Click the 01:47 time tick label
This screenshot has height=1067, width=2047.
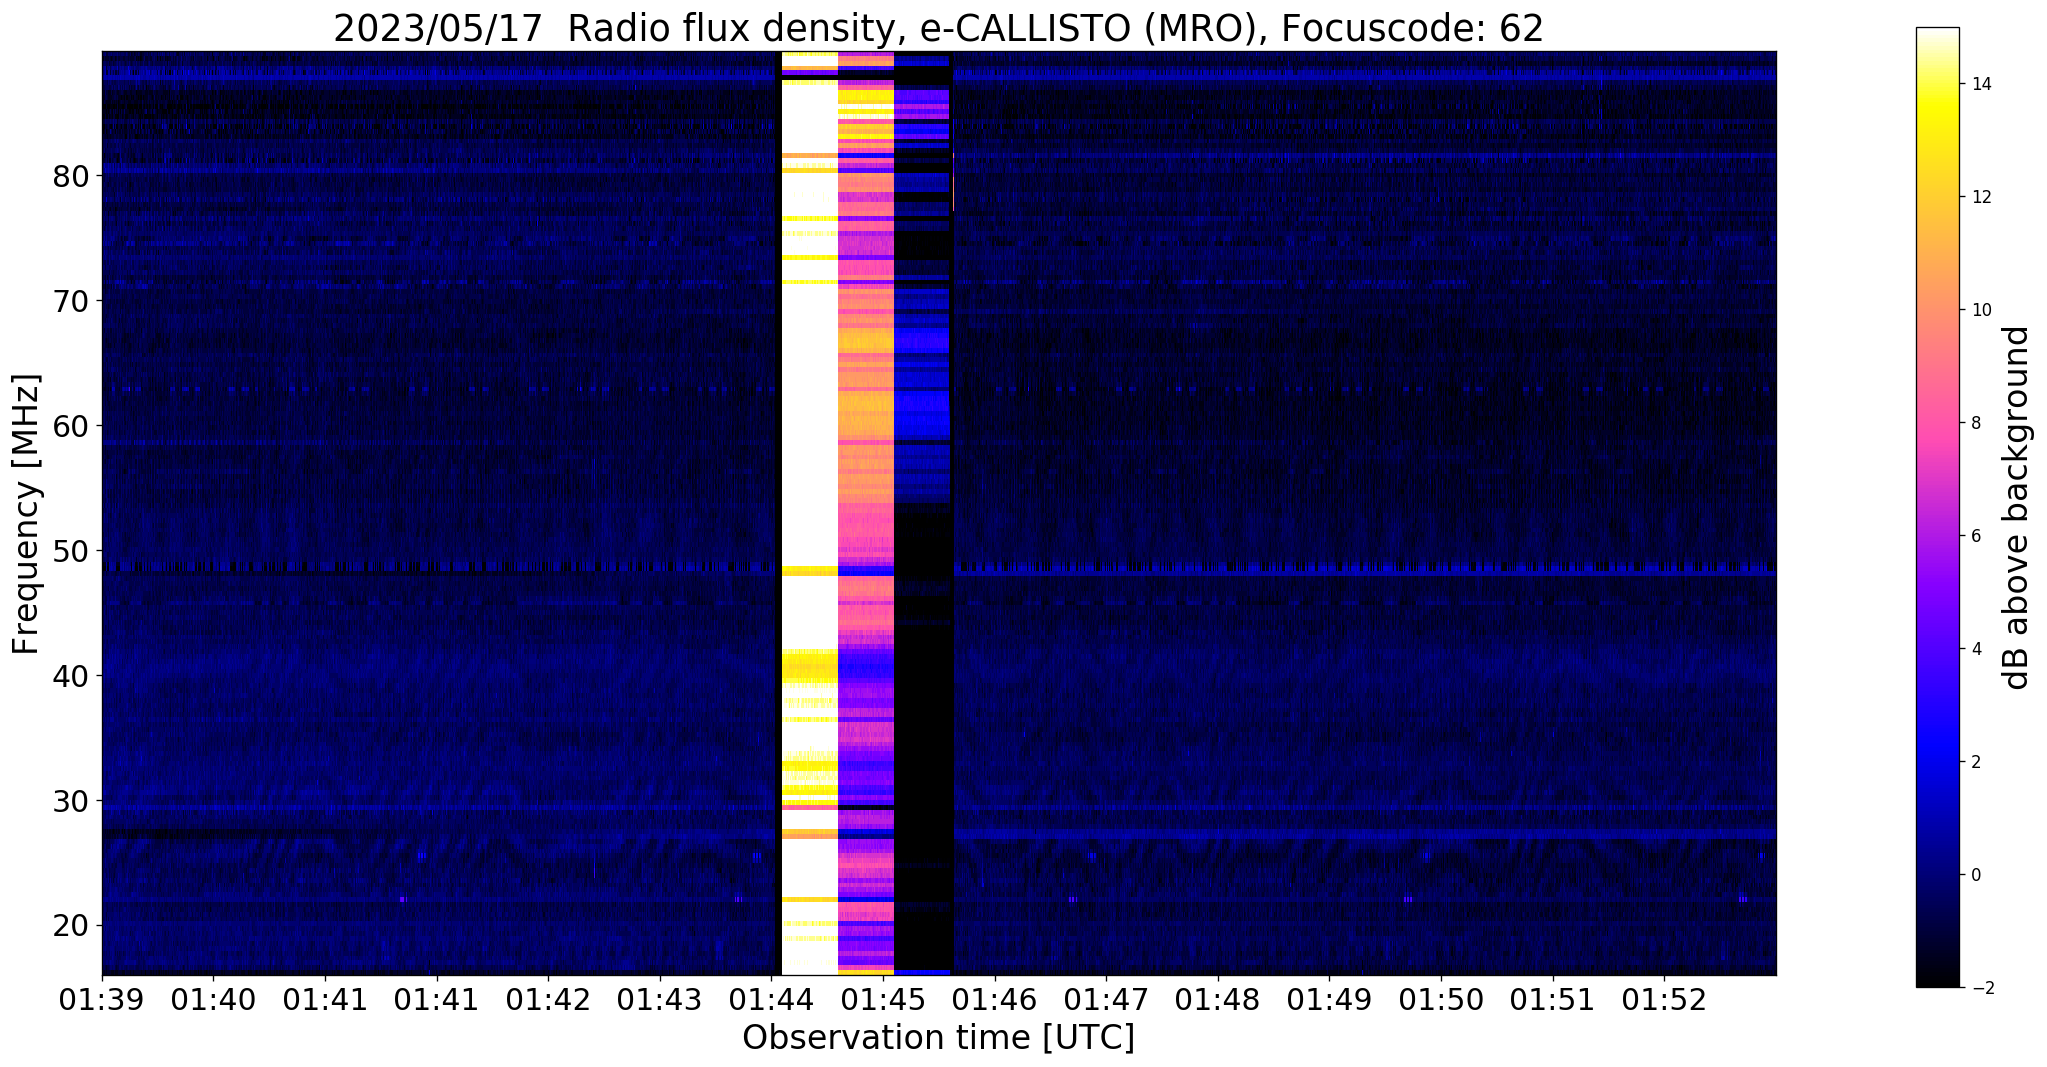1106,999
